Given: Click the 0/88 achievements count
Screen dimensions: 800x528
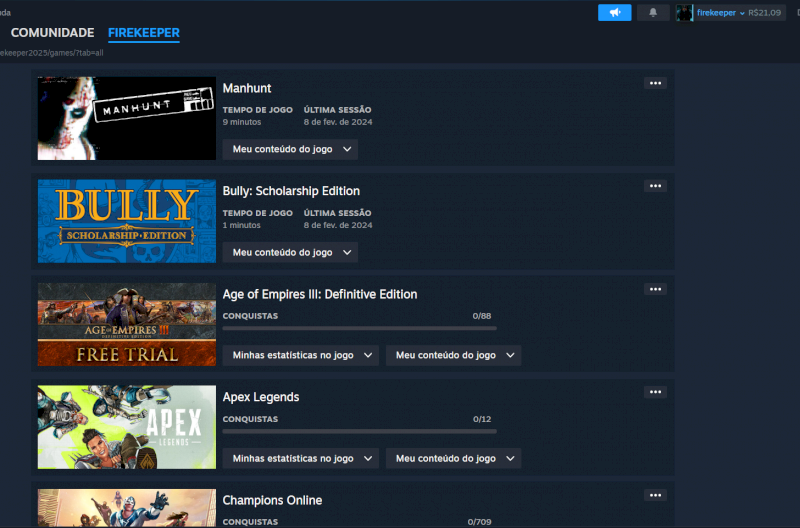Looking at the screenshot, I should coord(482,316).
